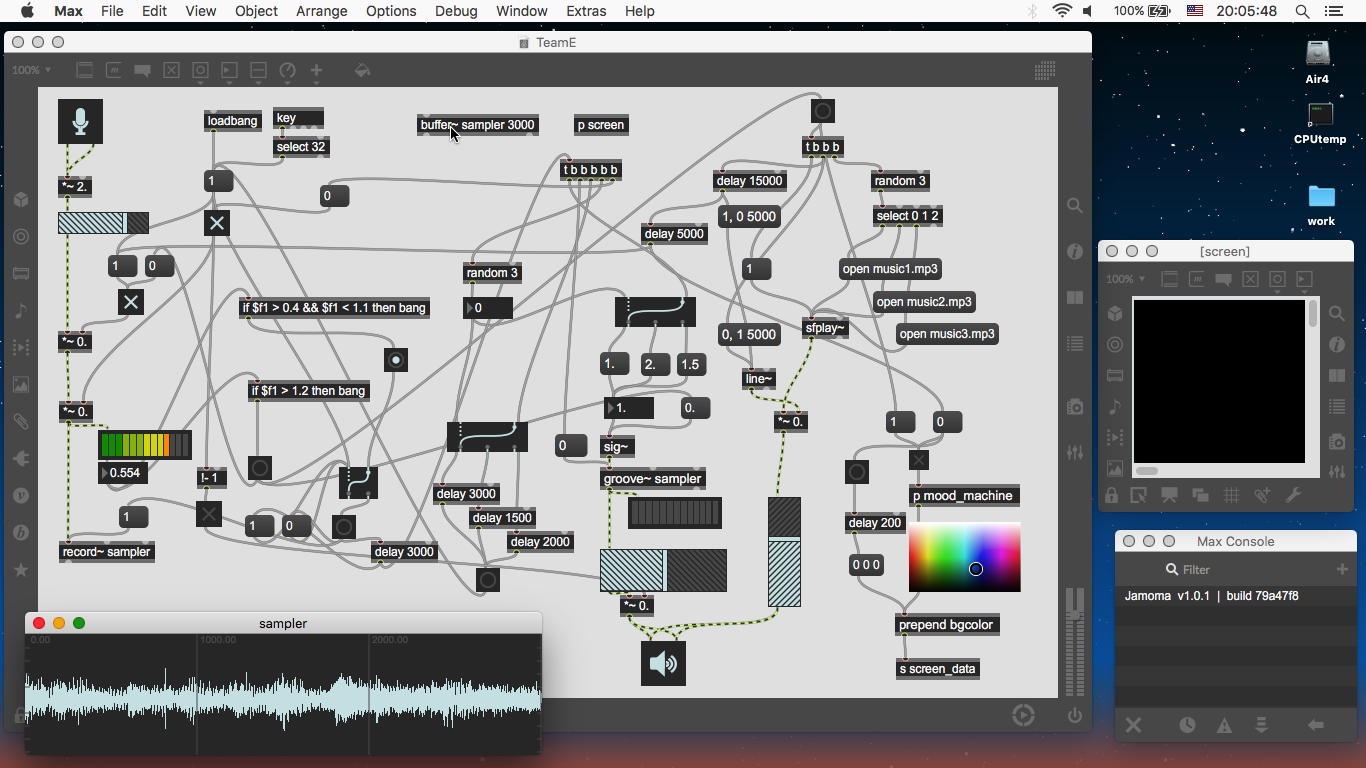Click the microphone audio input icon
The image size is (1366, 768).
coord(80,121)
